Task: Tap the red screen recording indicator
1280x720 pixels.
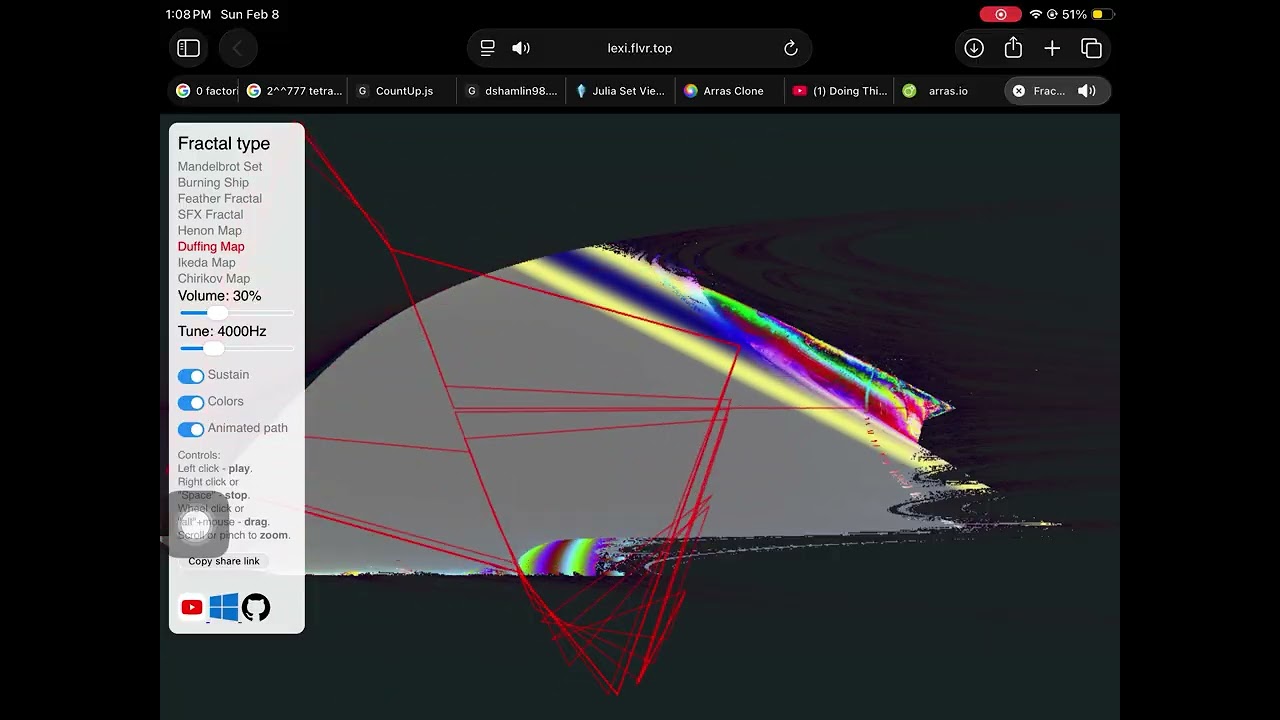Action: coord(1001,15)
